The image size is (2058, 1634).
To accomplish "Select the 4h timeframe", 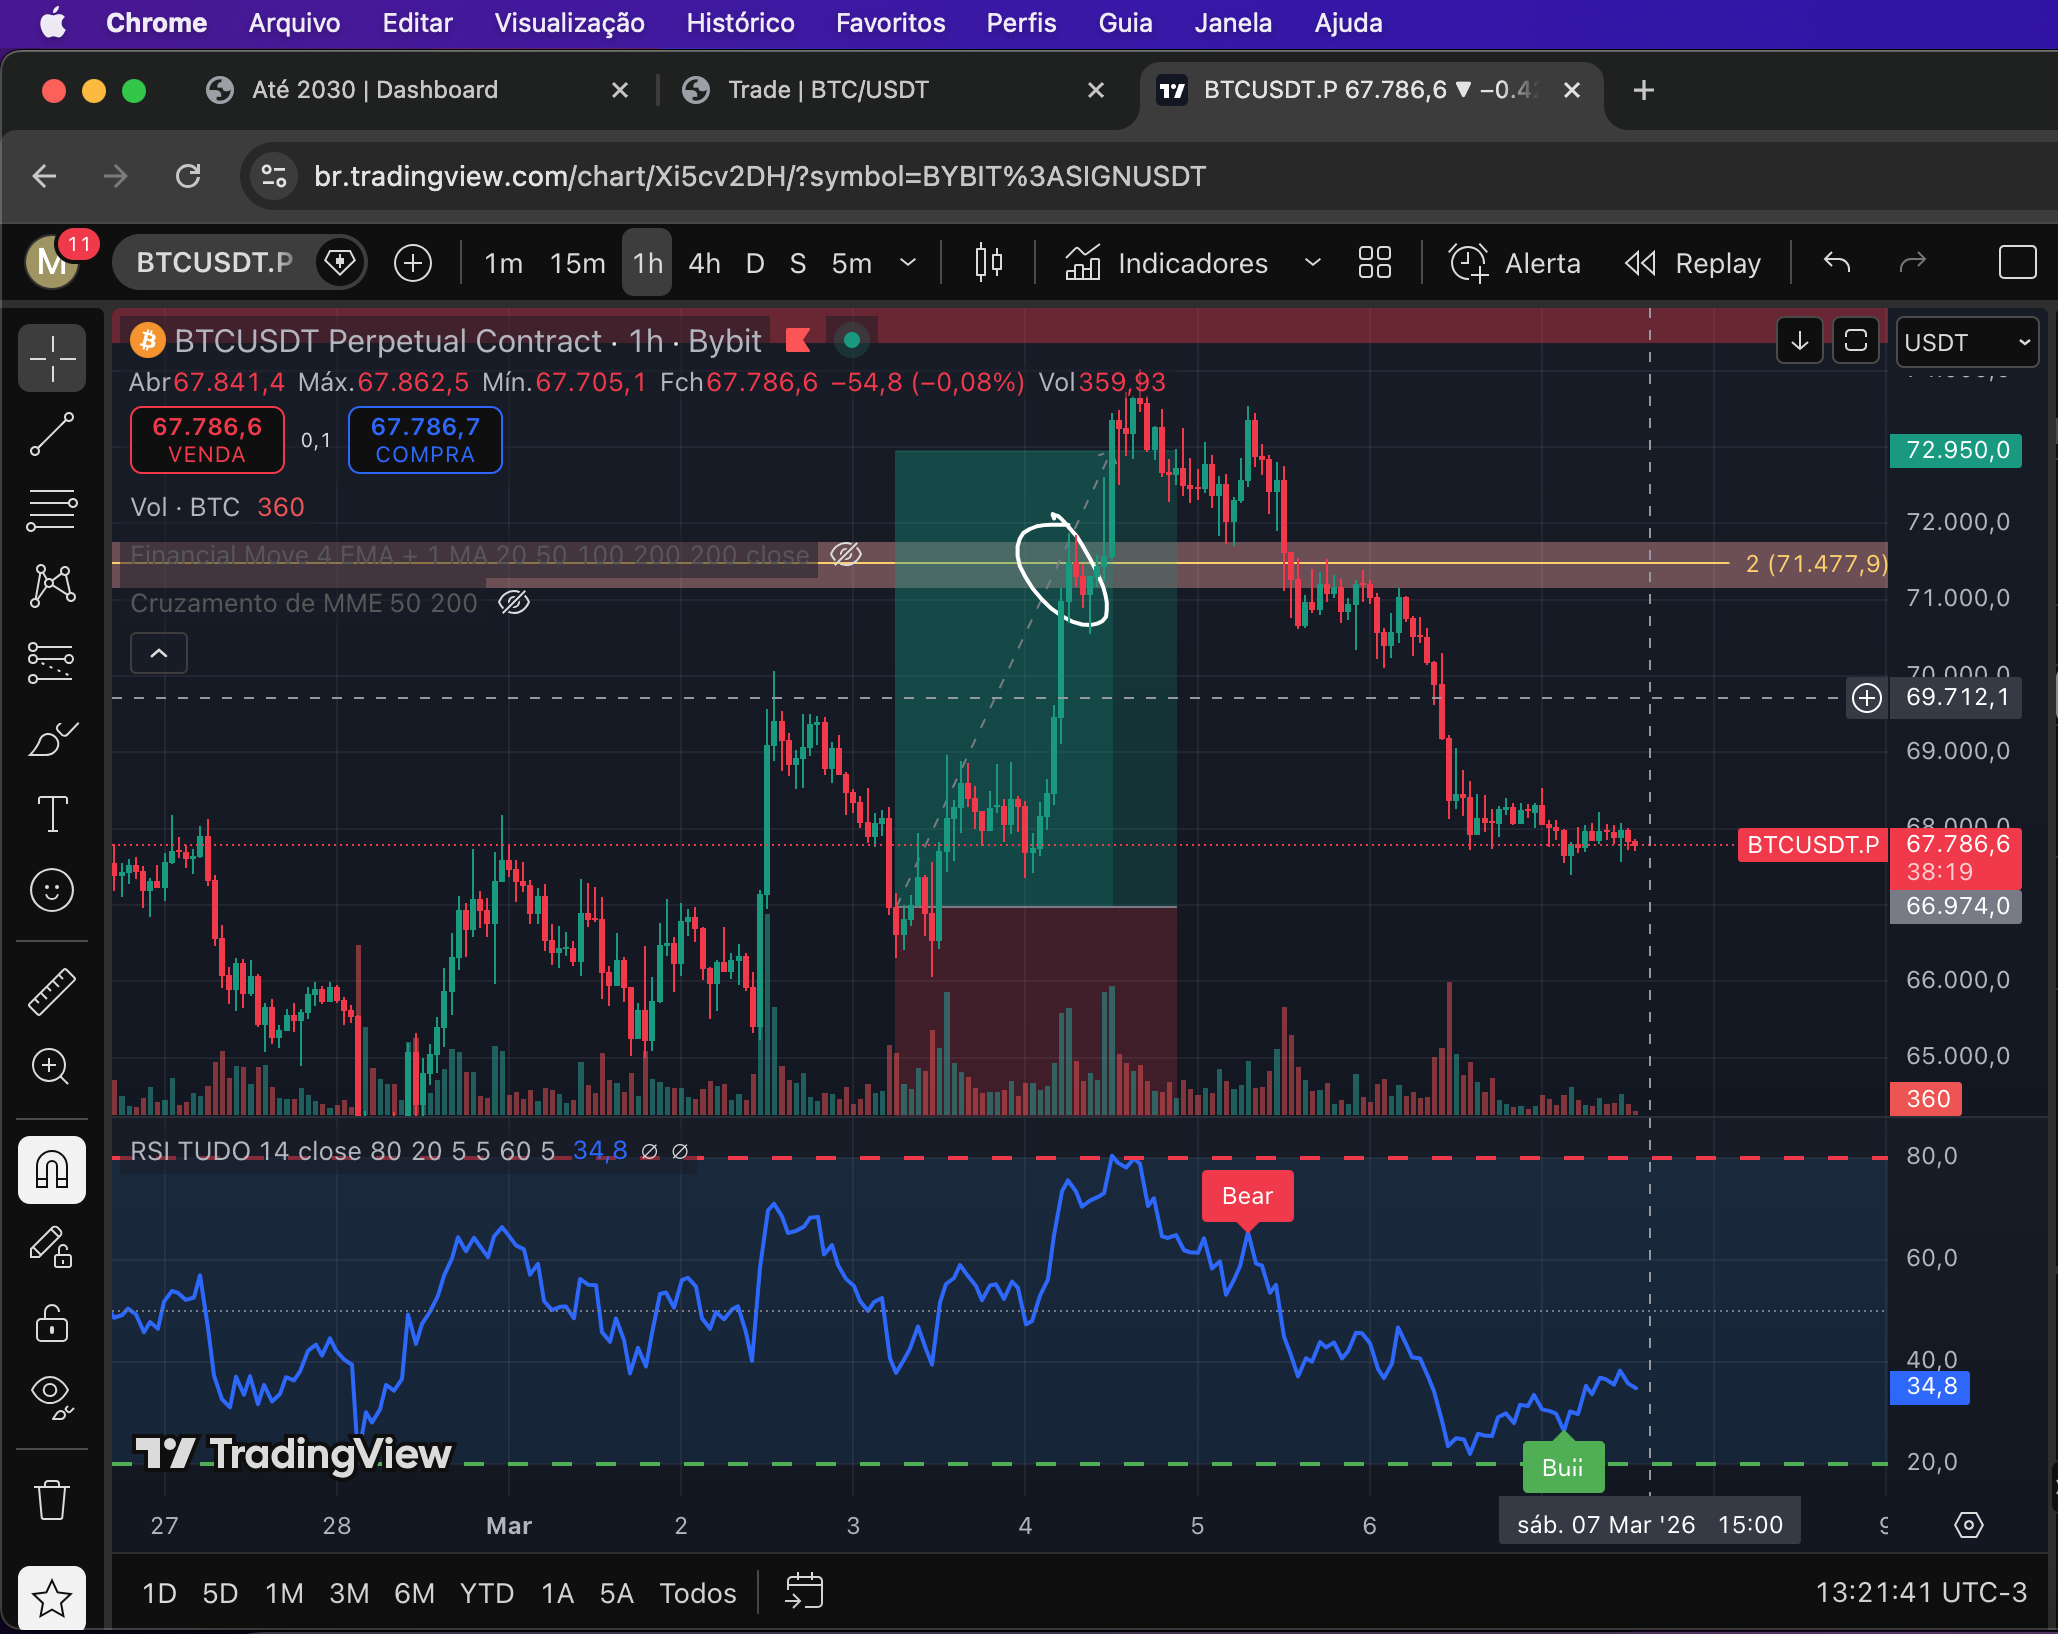I will pyautogui.click(x=704, y=263).
